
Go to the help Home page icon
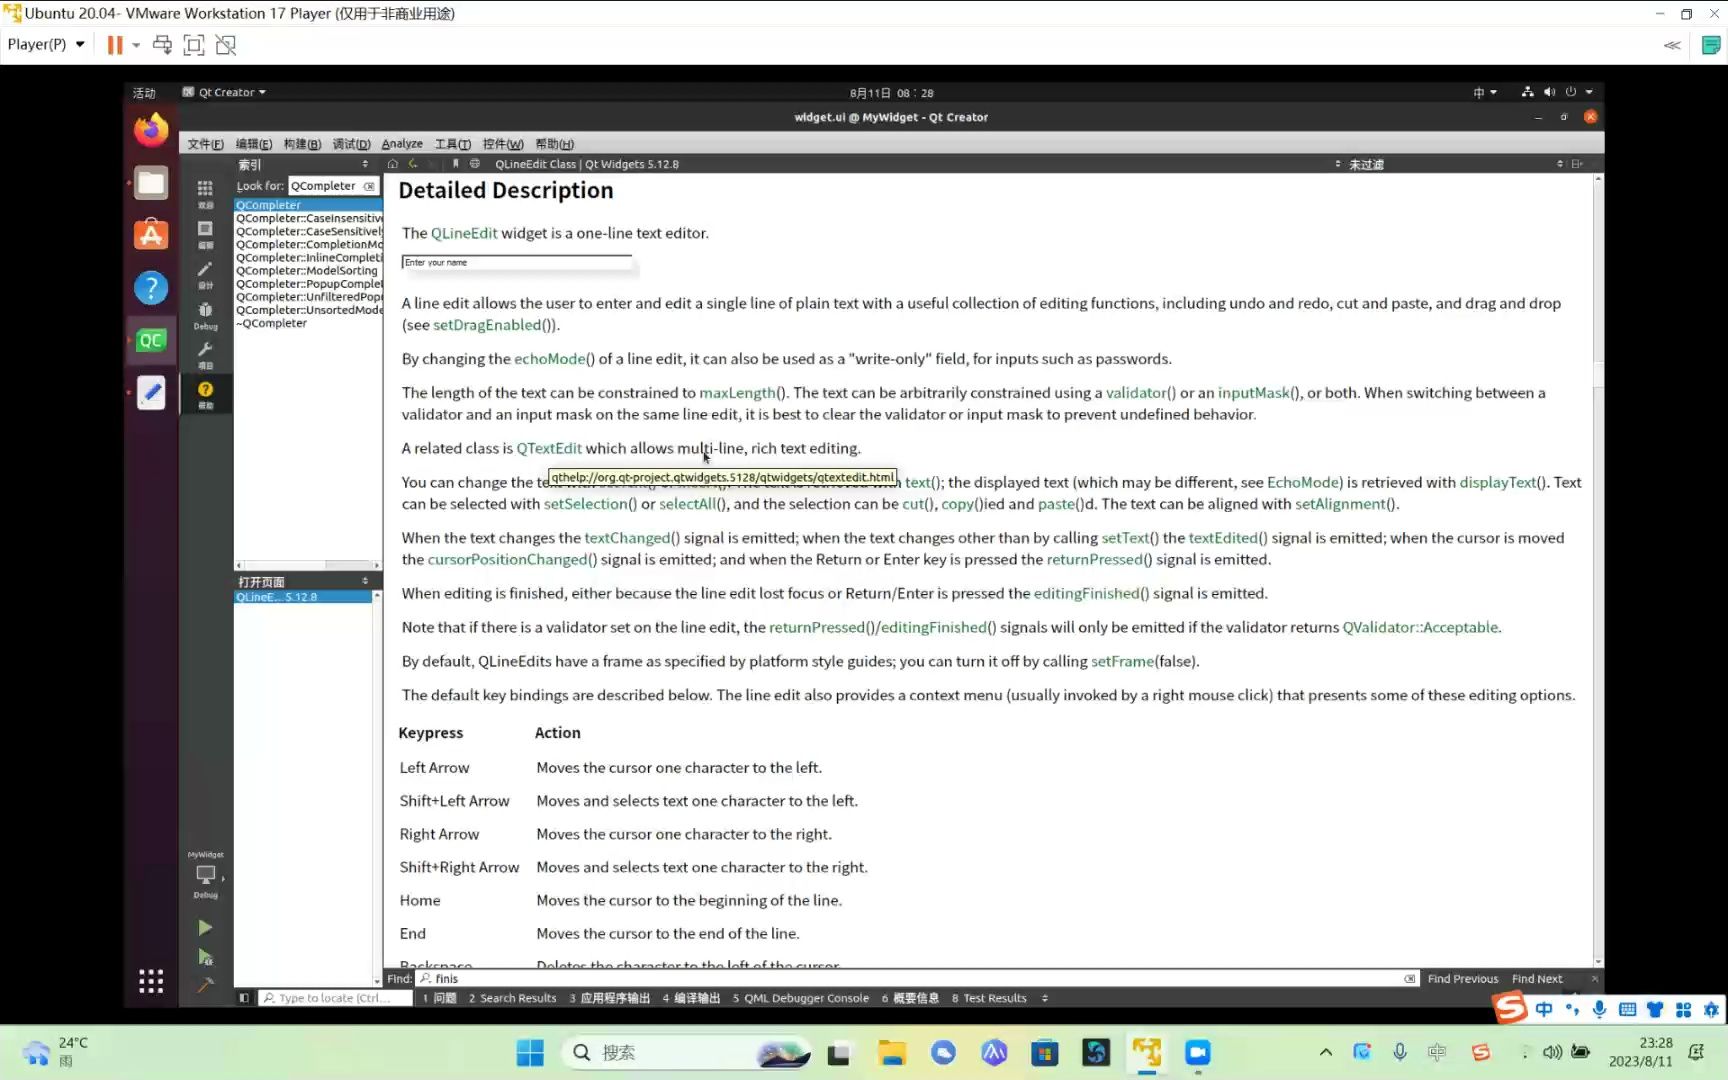click(x=393, y=164)
